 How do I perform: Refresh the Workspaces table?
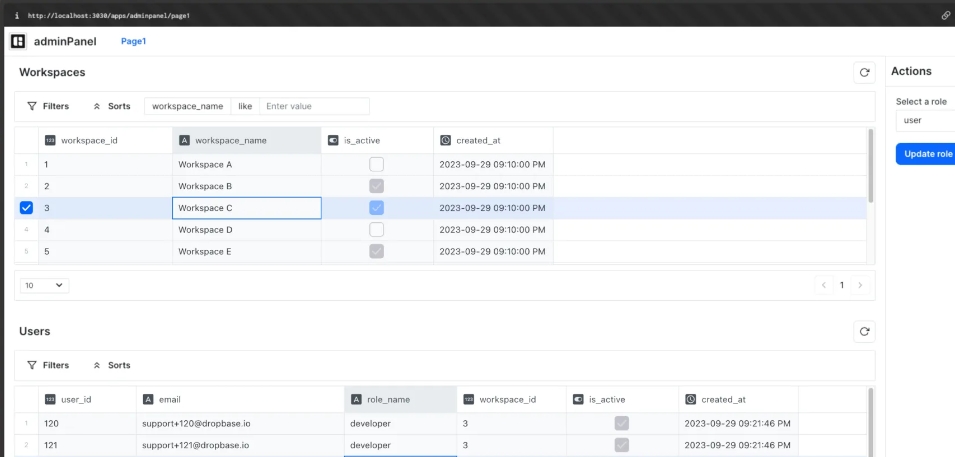[864, 72]
